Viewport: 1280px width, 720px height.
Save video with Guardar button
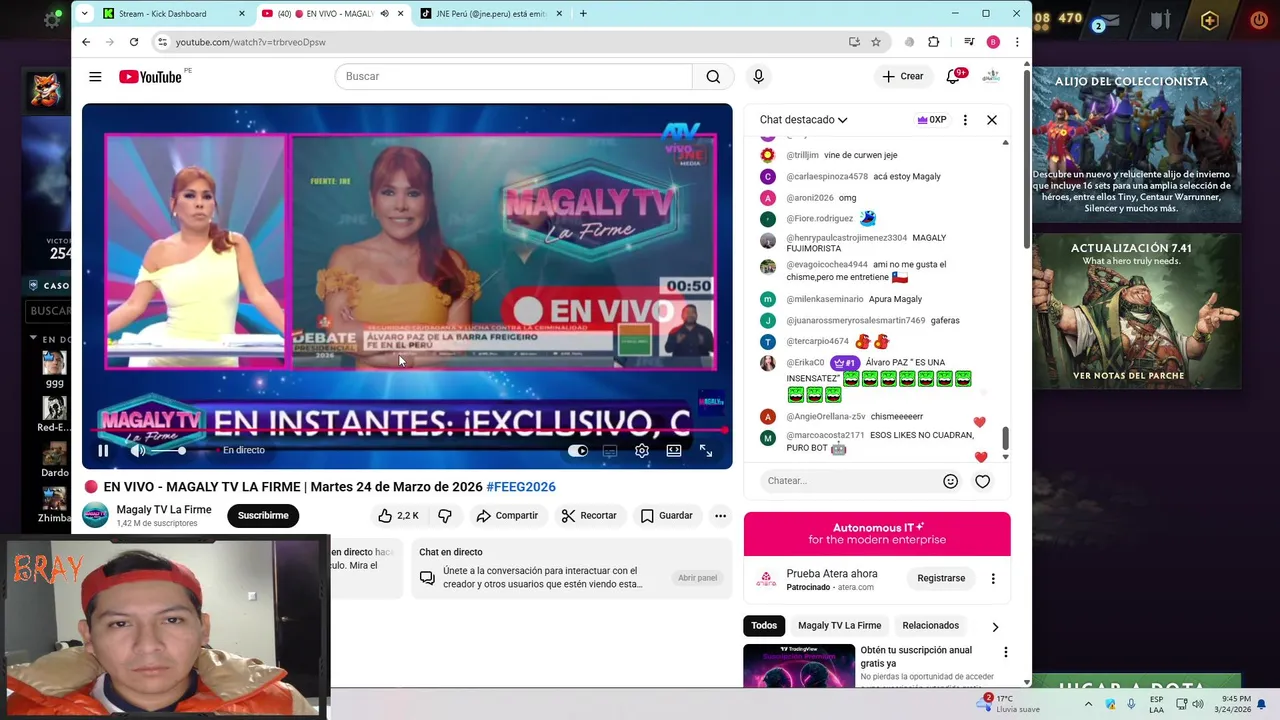pos(666,516)
